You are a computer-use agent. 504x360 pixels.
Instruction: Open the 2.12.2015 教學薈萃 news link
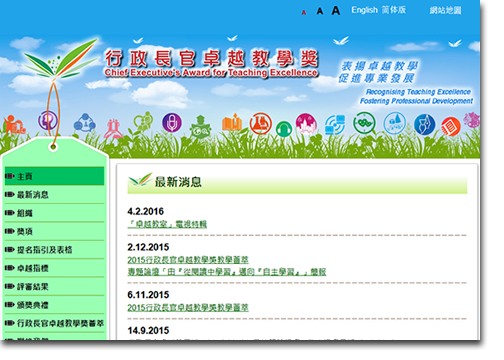pyautogui.click(x=188, y=260)
